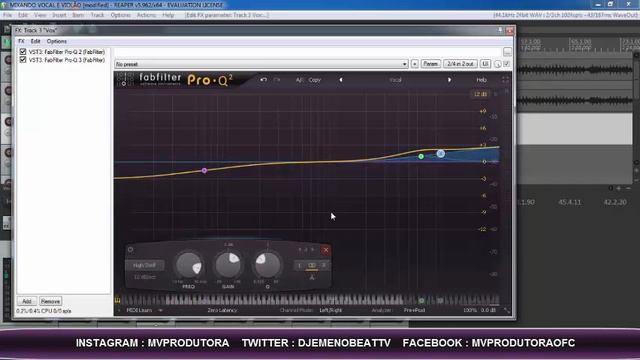Select the green EQ band node
640x360 pixels.
pos(421,156)
